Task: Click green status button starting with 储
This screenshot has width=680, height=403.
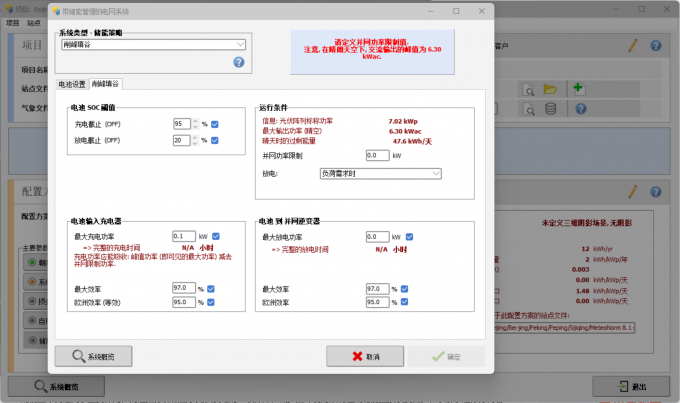Action: click(x=36, y=340)
